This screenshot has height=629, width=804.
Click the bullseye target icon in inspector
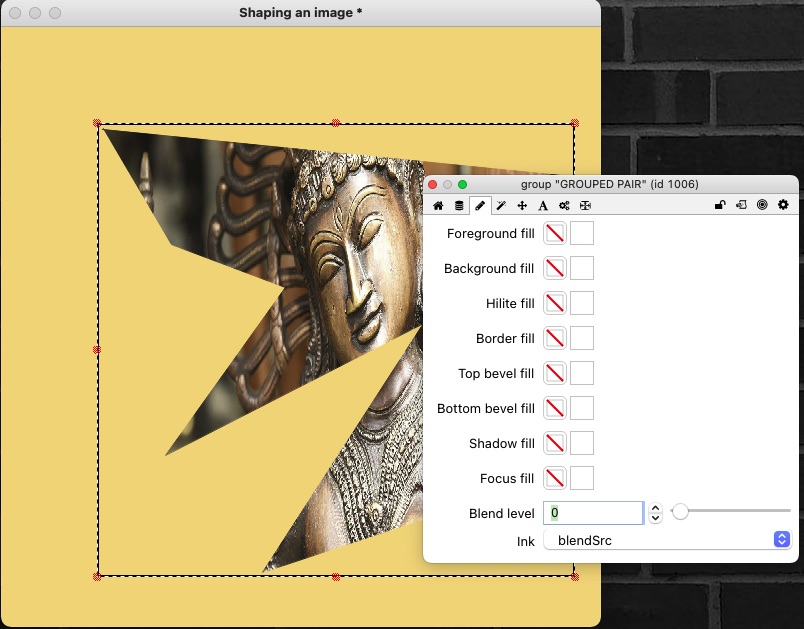point(762,205)
